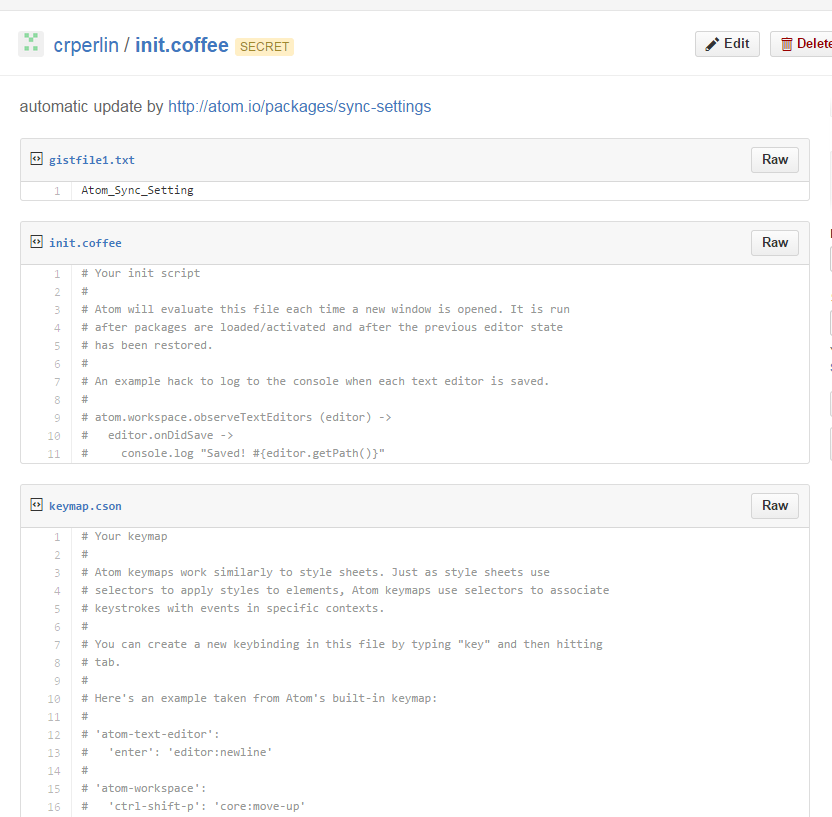832x817 pixels.
Task: View Raw contents of the init.coffee file
Action: pyautogui.click(x=775, y=243)
